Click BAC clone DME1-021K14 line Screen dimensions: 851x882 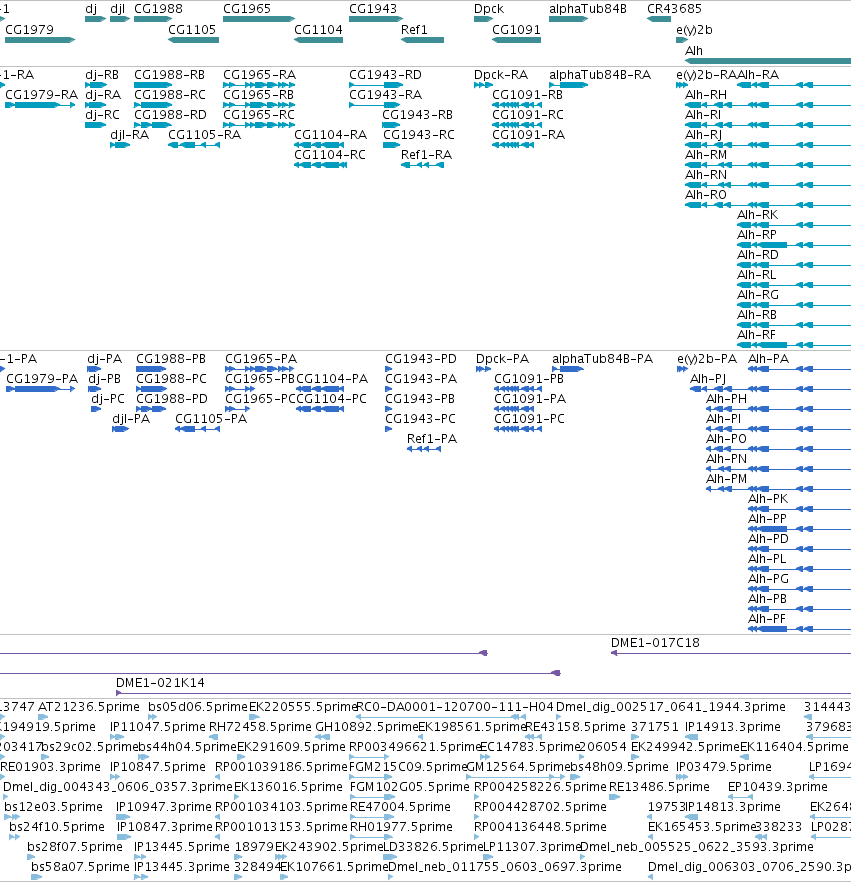484,693
